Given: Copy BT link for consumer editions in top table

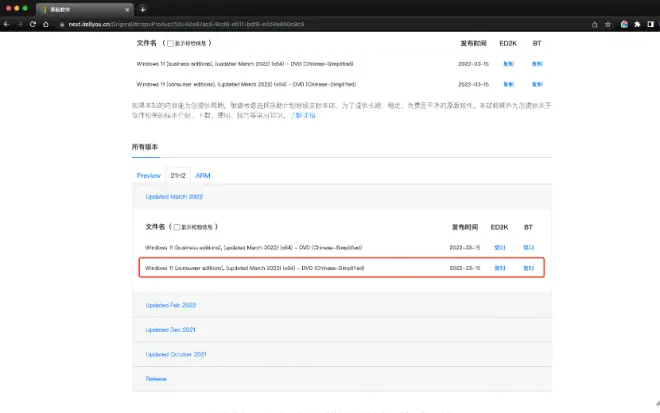Looking at the screenshot, I should pos(537,84).
